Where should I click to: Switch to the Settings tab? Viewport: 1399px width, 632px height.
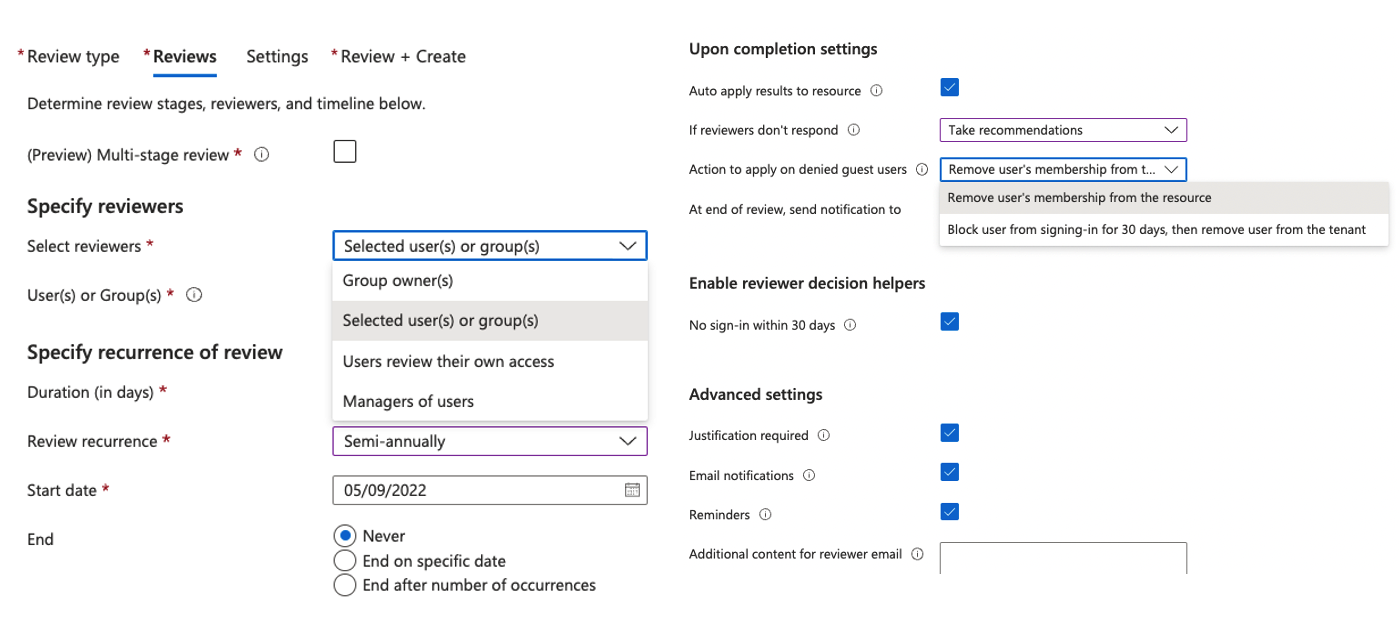coord(277,56)
